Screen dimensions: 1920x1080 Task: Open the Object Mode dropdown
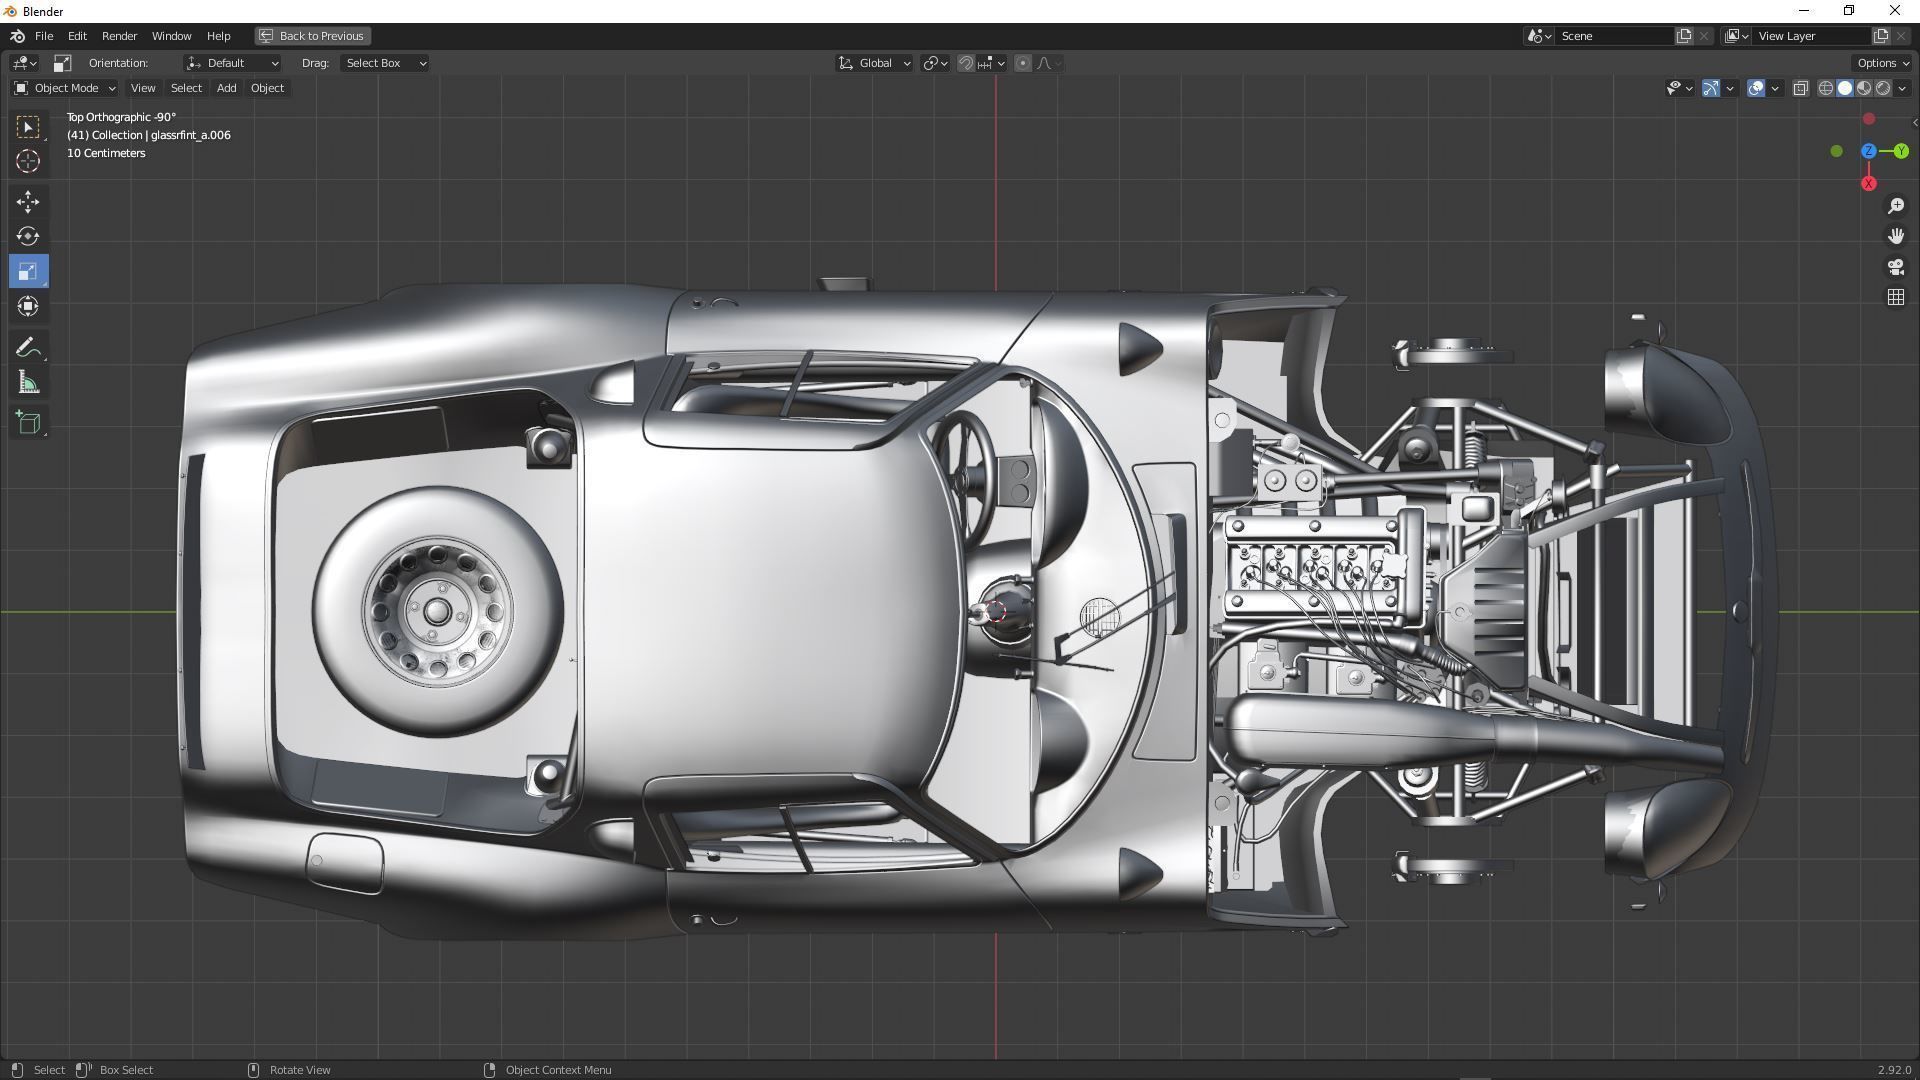(x=65, y=88)
